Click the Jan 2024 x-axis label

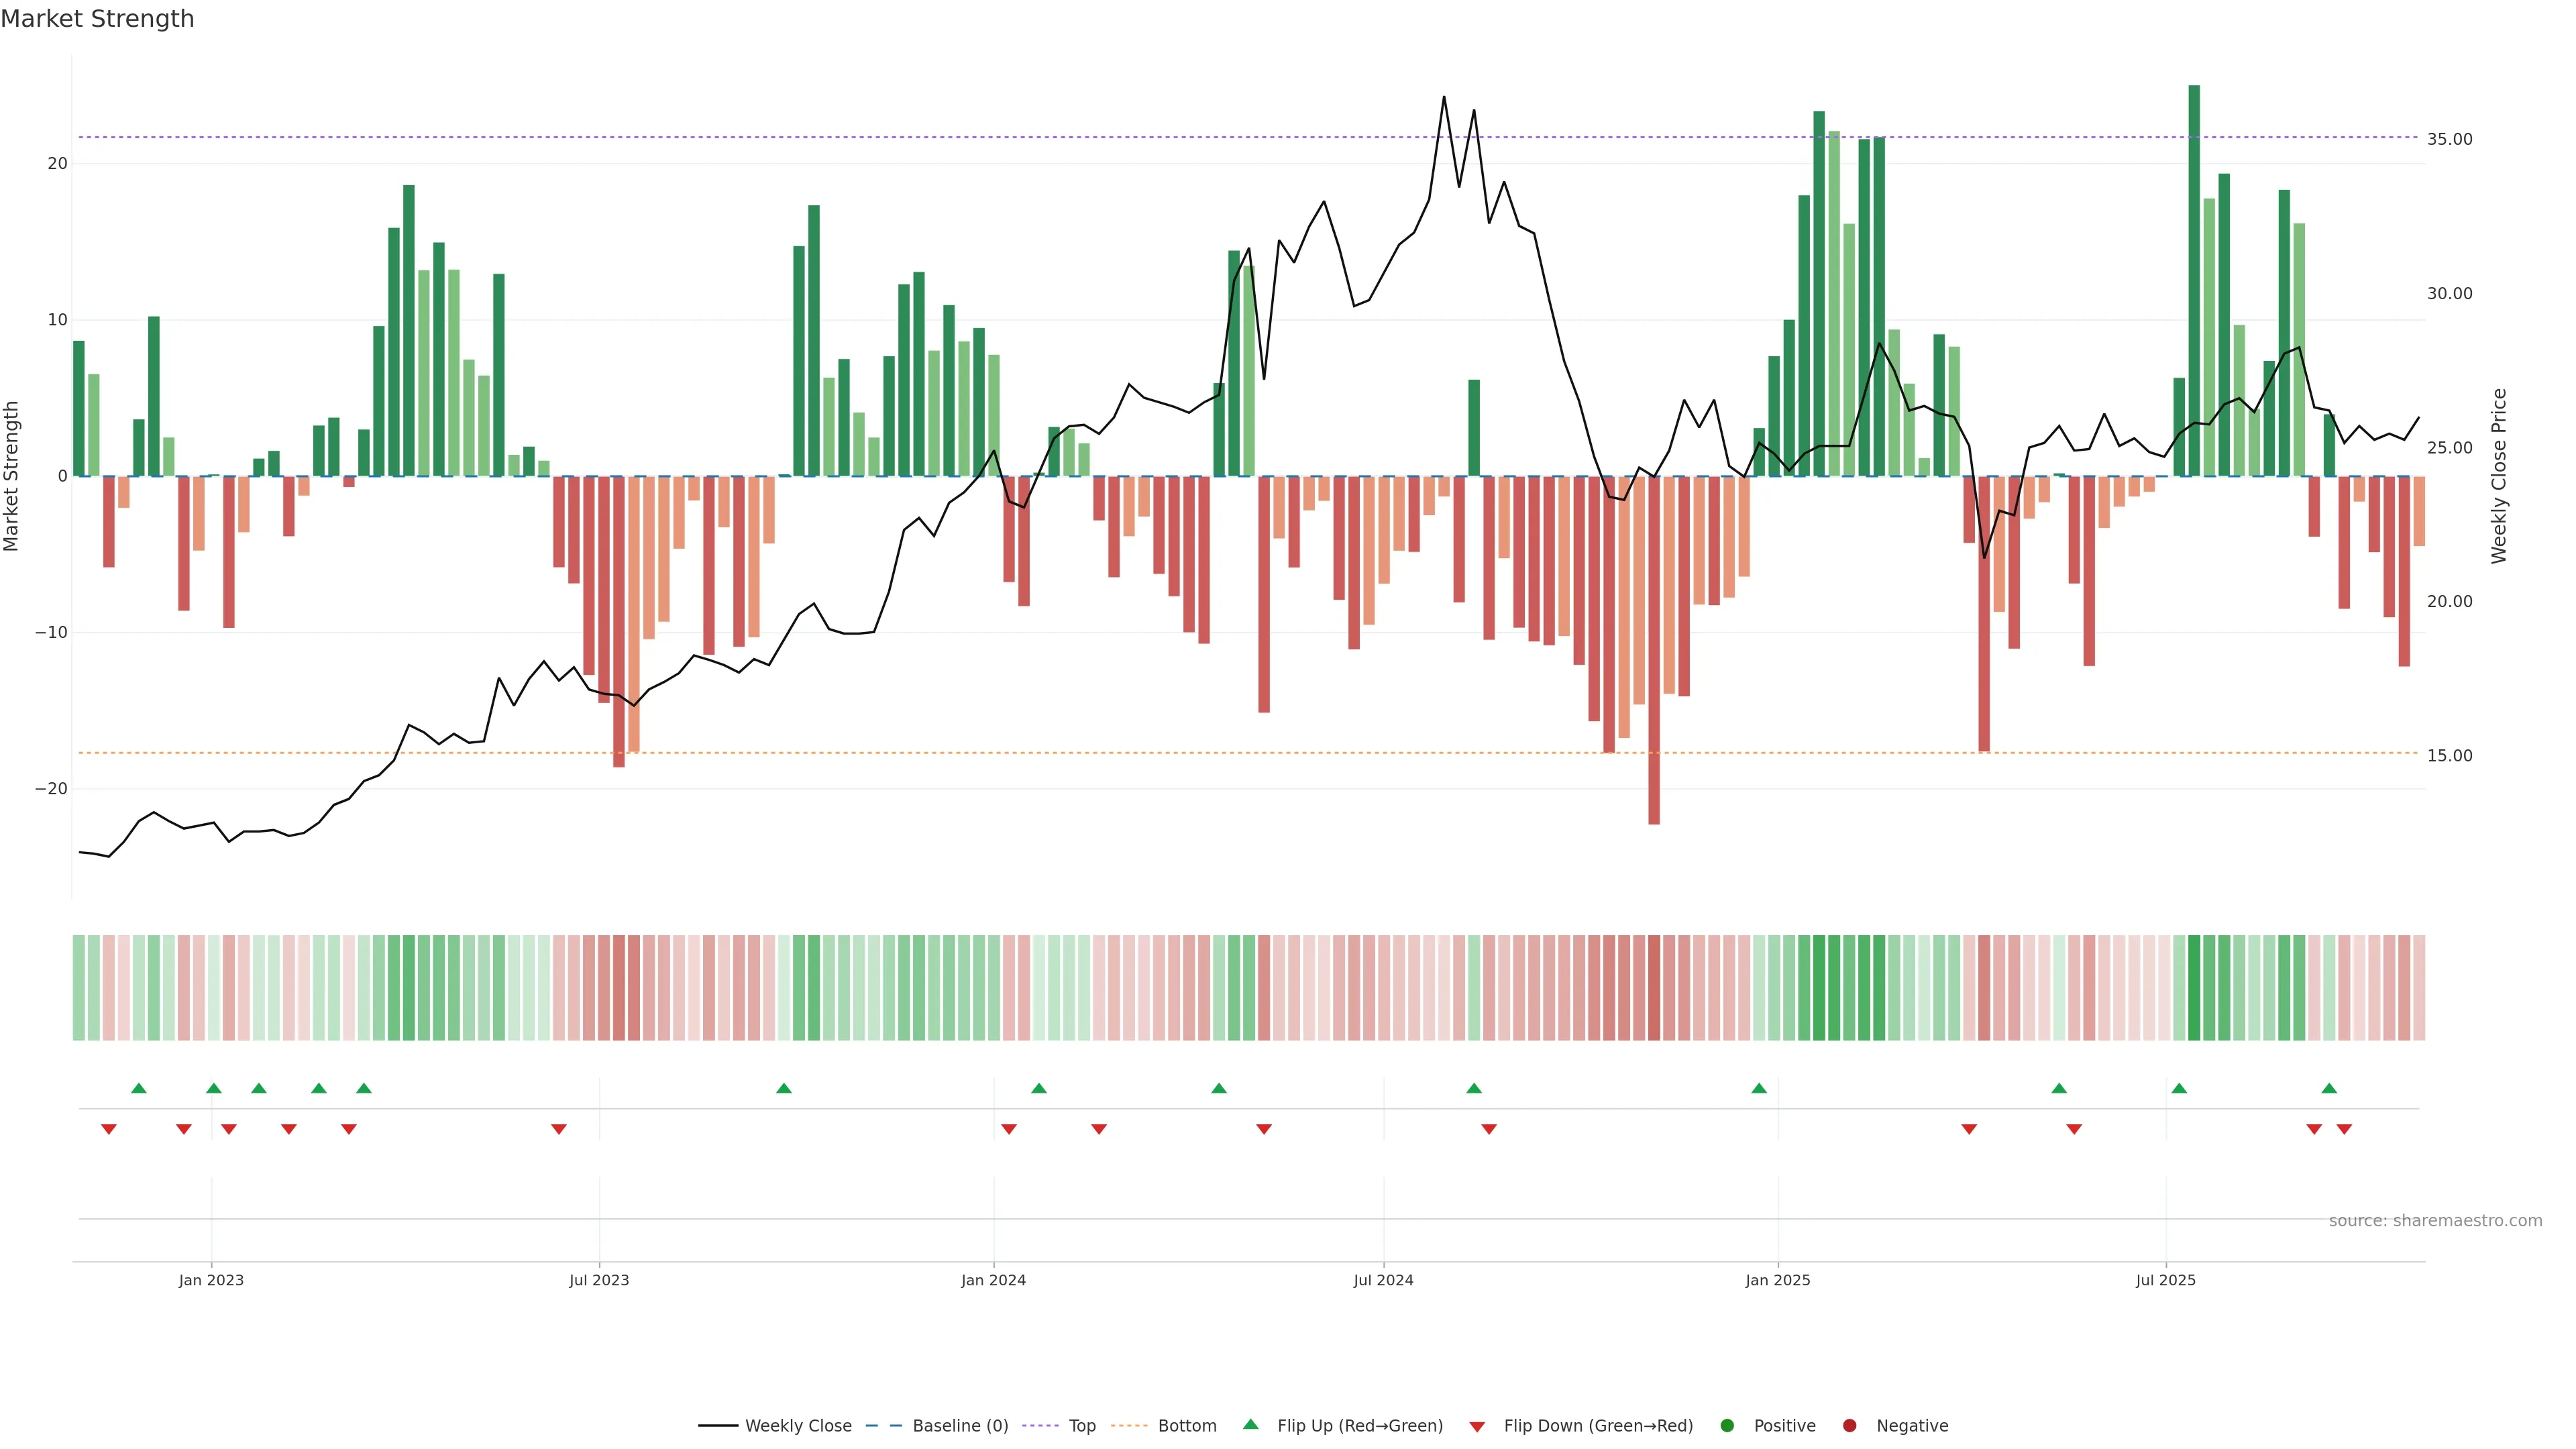pos(993,1280)
